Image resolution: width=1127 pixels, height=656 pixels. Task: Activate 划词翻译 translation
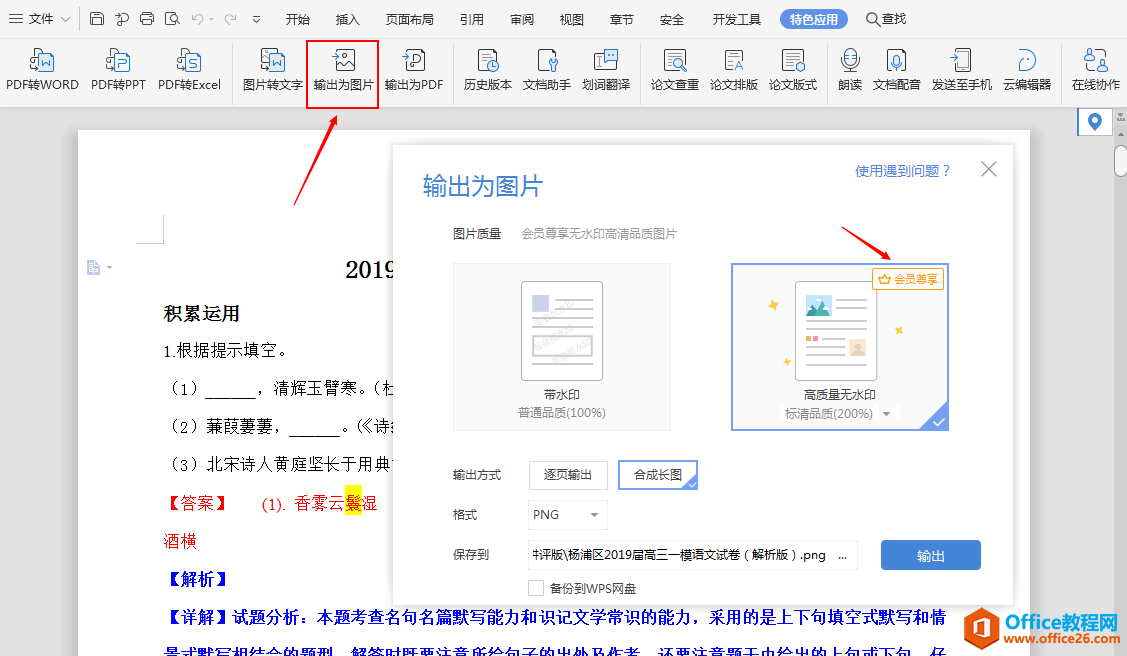coord(606,70)
